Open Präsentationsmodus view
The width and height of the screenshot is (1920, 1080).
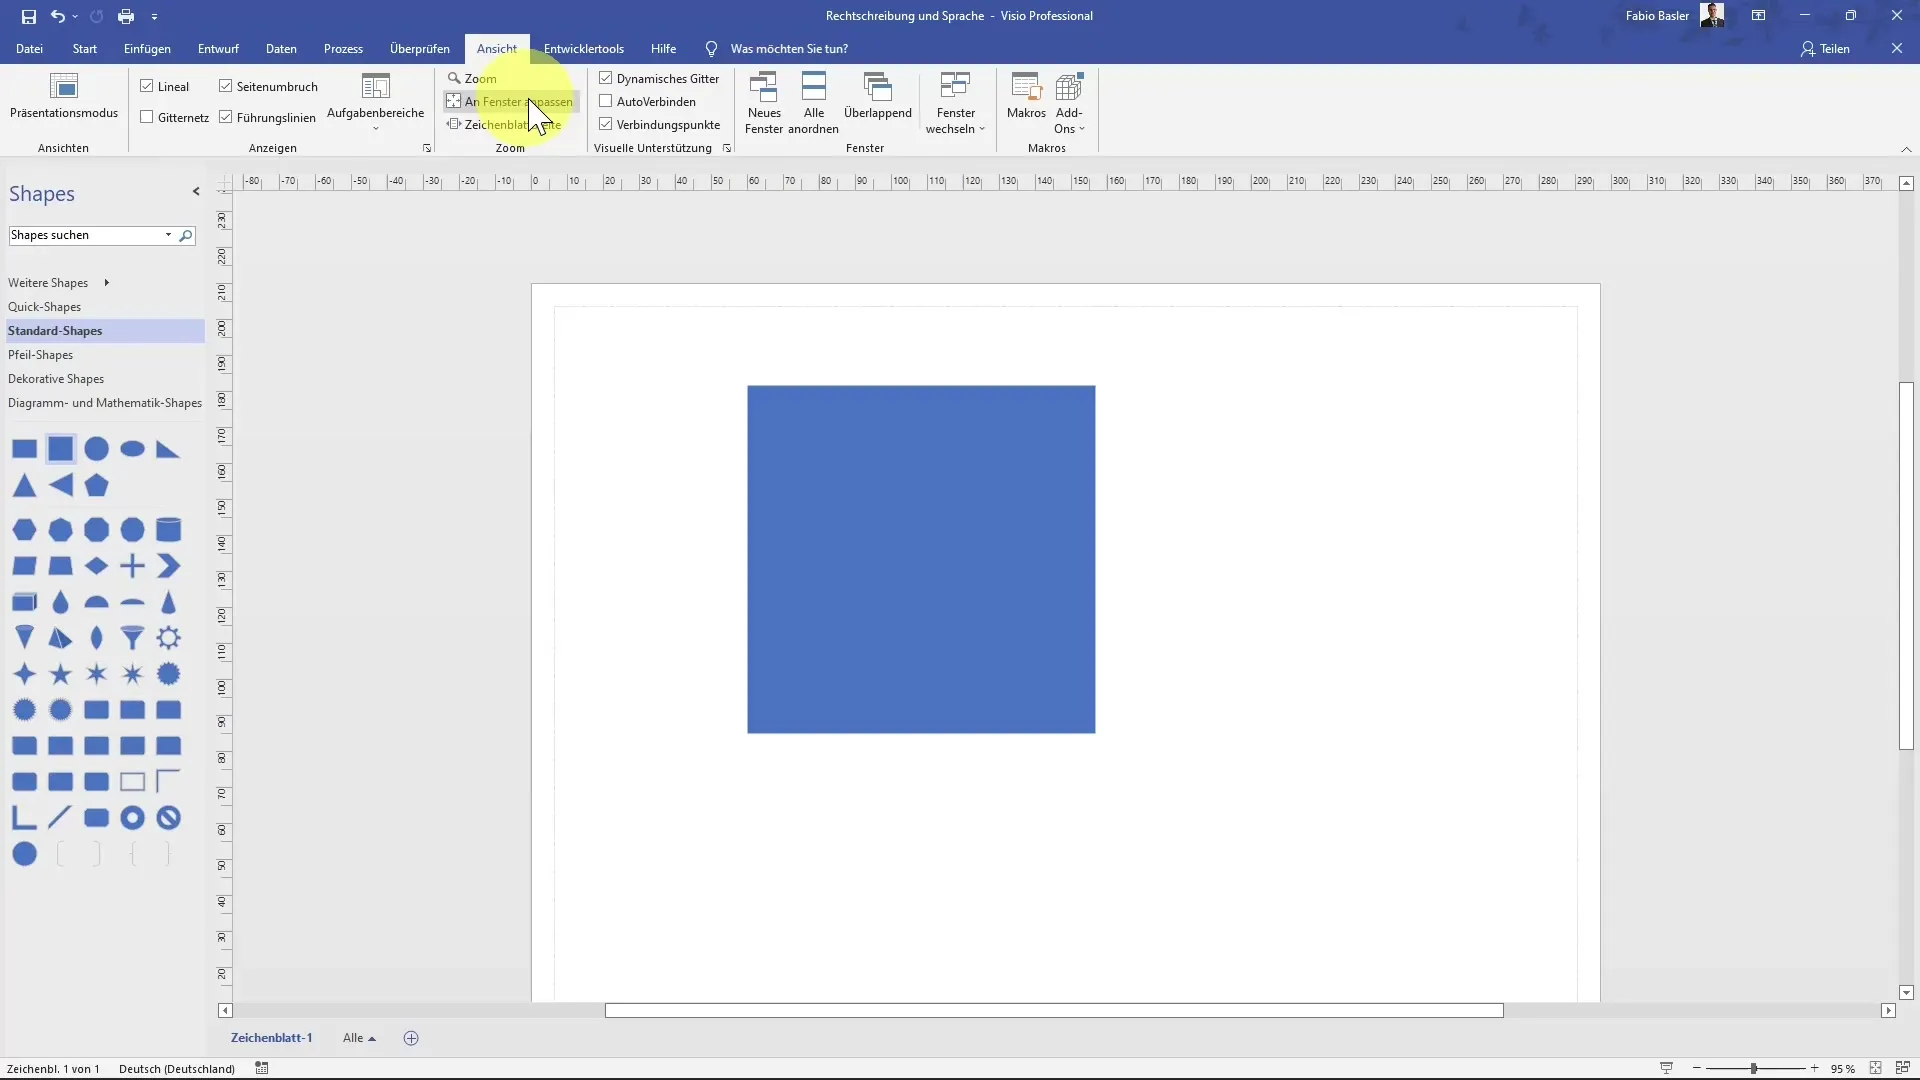pos(64,96)
